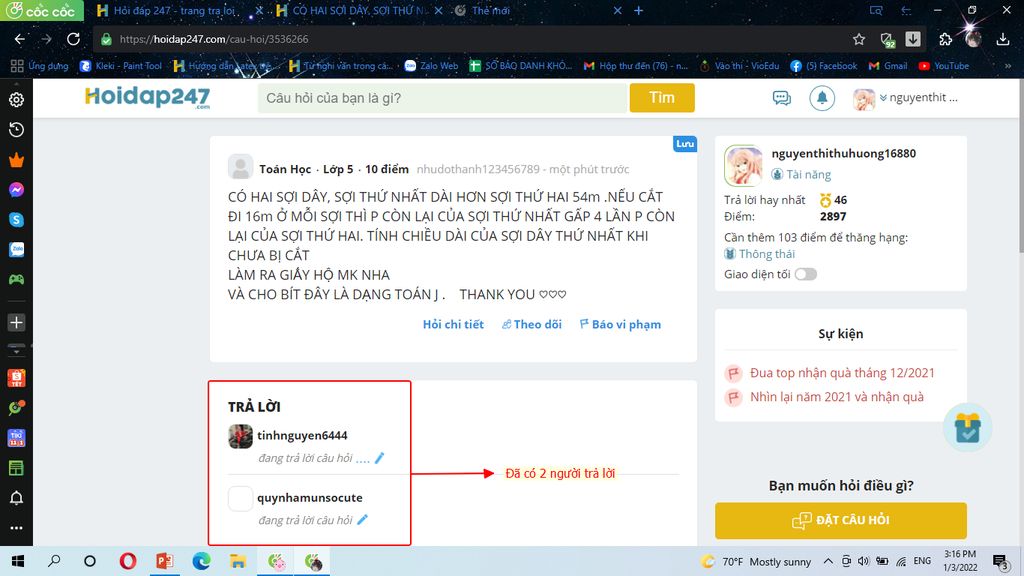Bookmark this page with the star icon
This screenshot has height=576, width=1024.
point(859,39)
